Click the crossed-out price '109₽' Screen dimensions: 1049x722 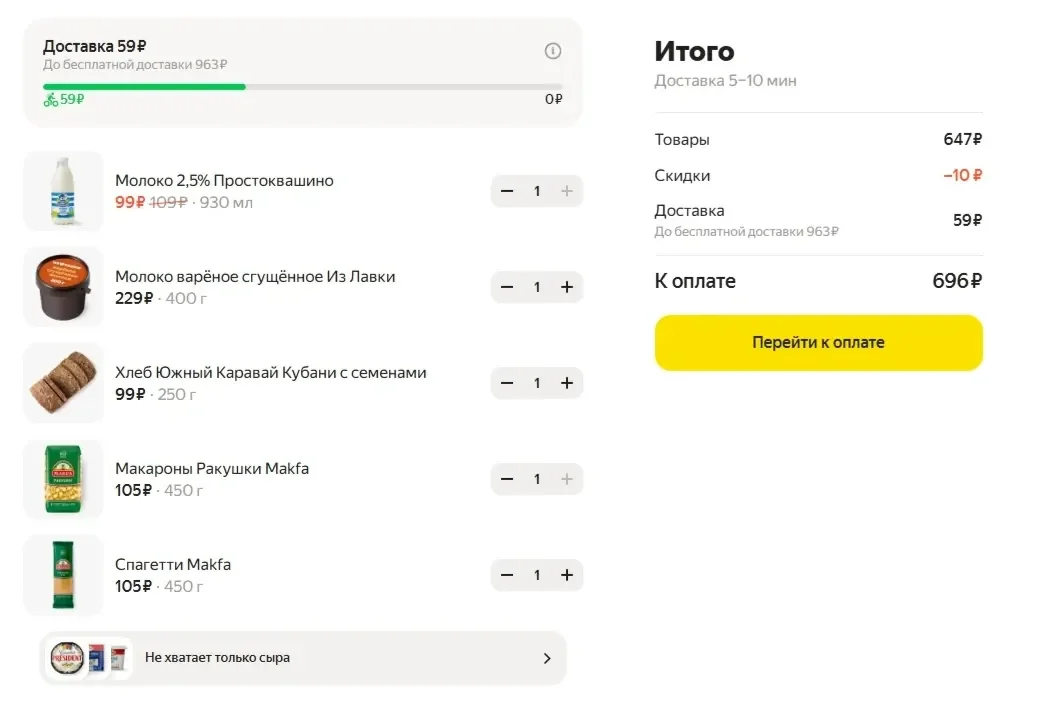(168, 203)
